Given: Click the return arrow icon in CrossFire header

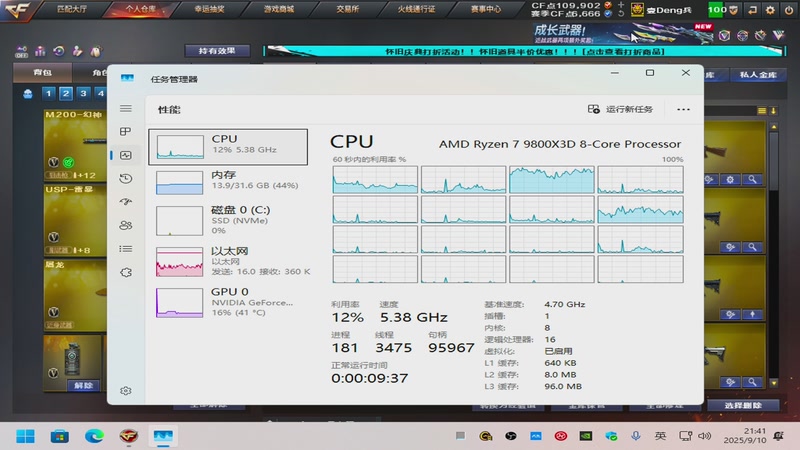Looking at the screenshot, I should pos(753,10).
